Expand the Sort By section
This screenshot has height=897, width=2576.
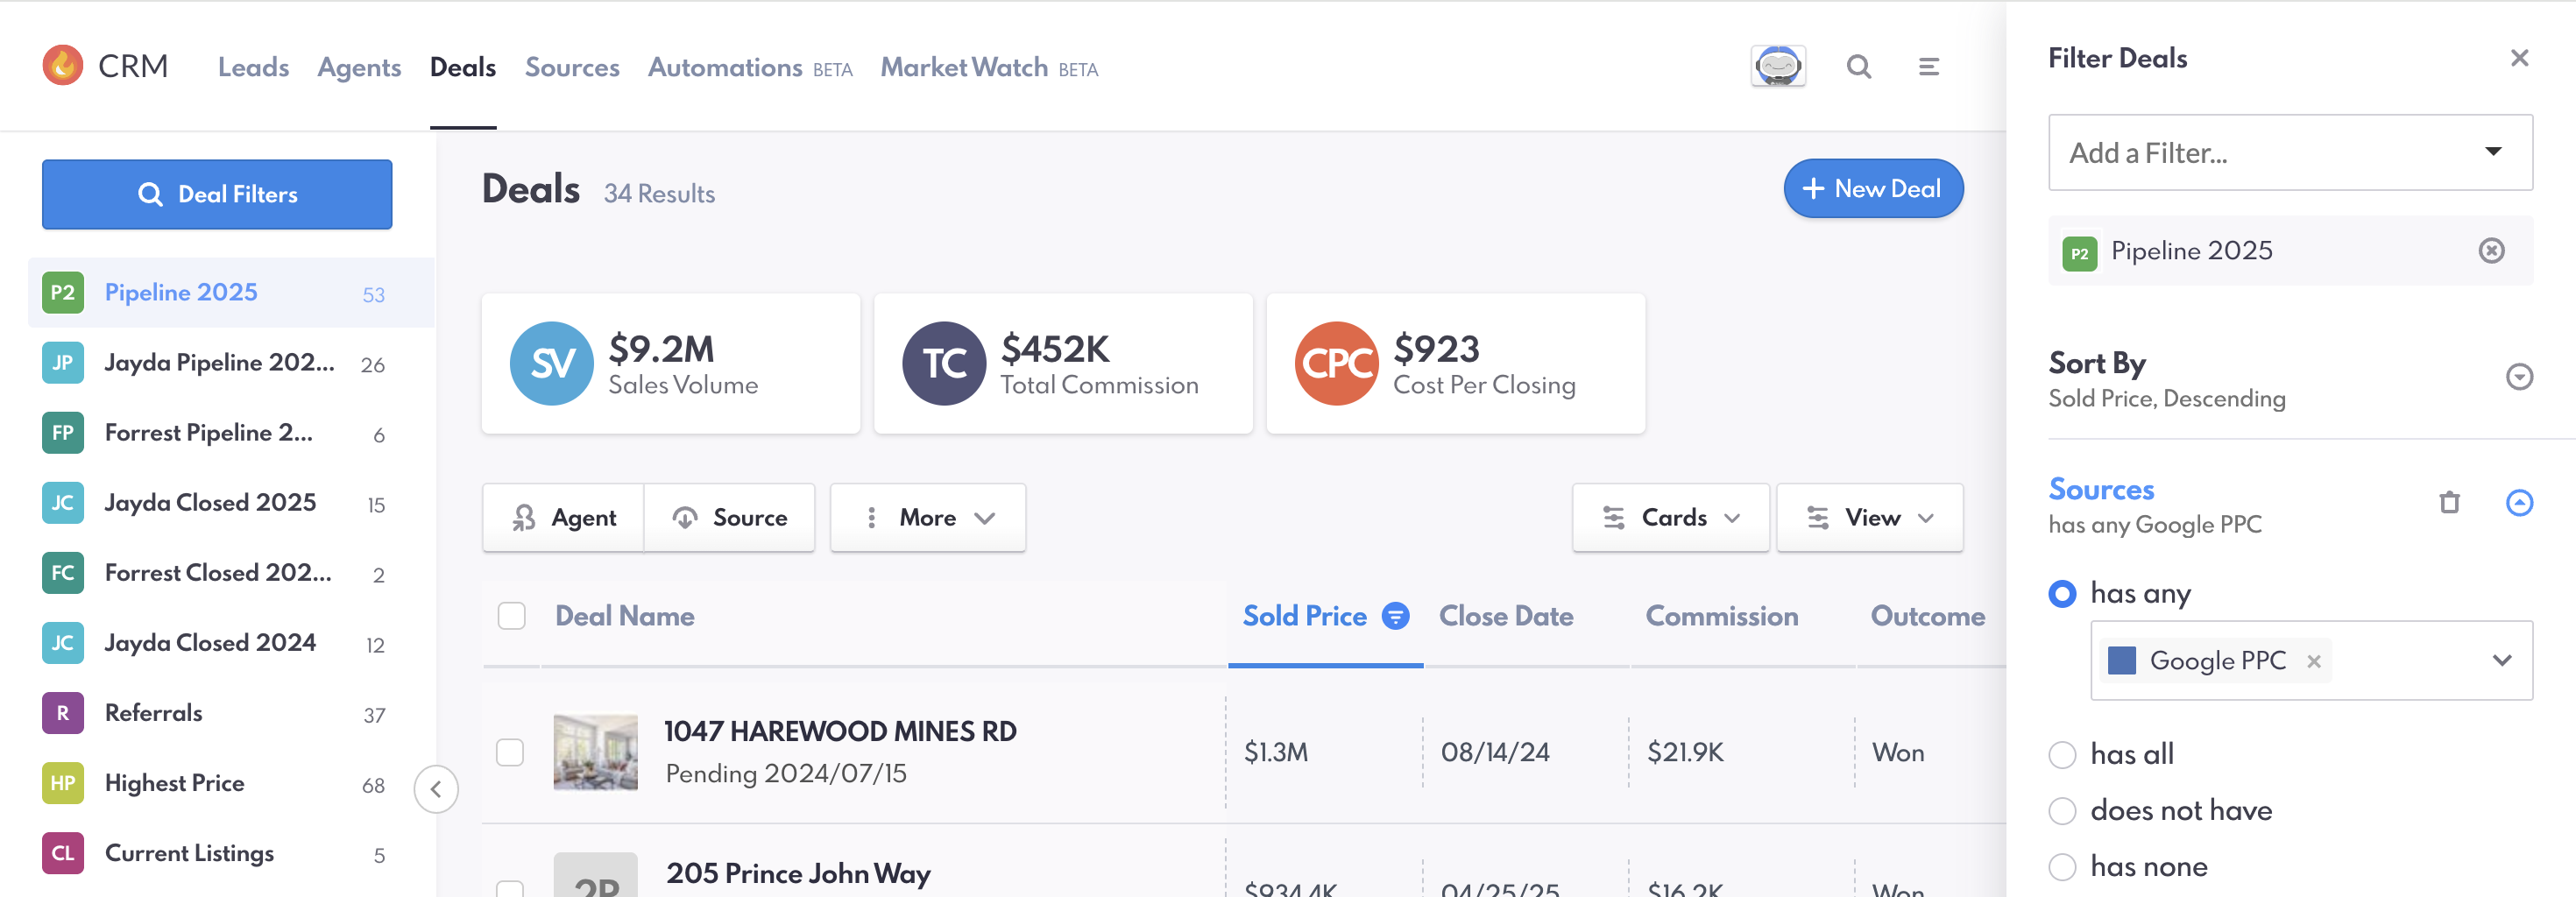2518,377
